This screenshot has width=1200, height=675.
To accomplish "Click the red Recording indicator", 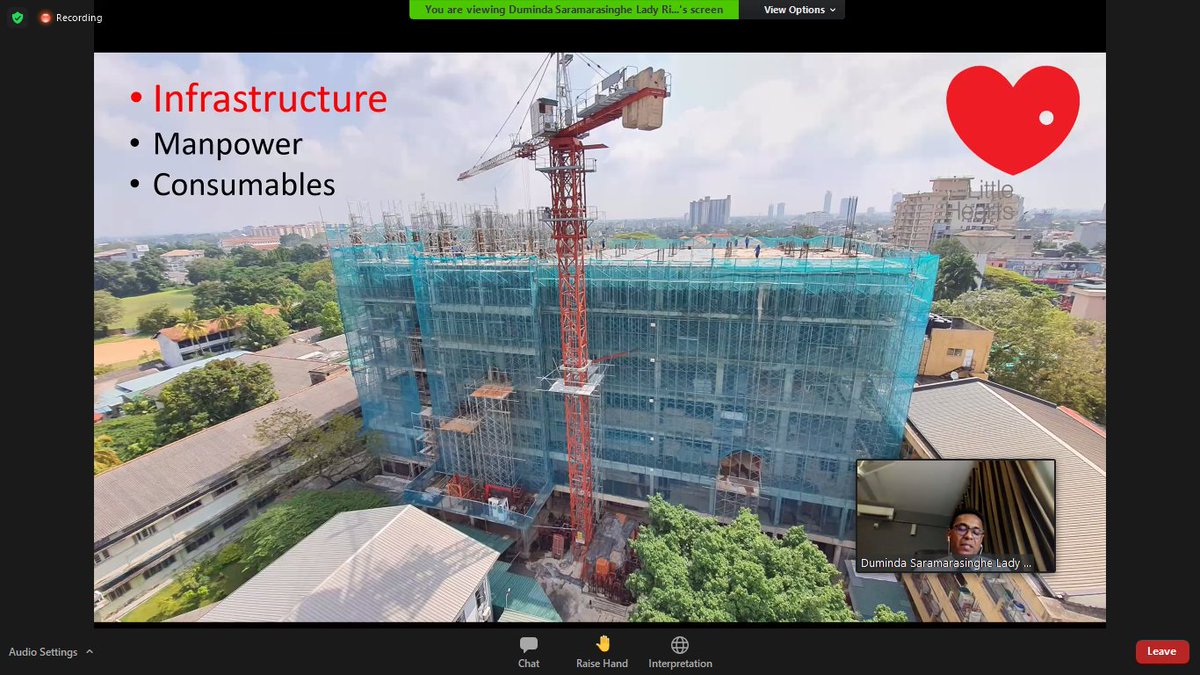I will 71,17.
